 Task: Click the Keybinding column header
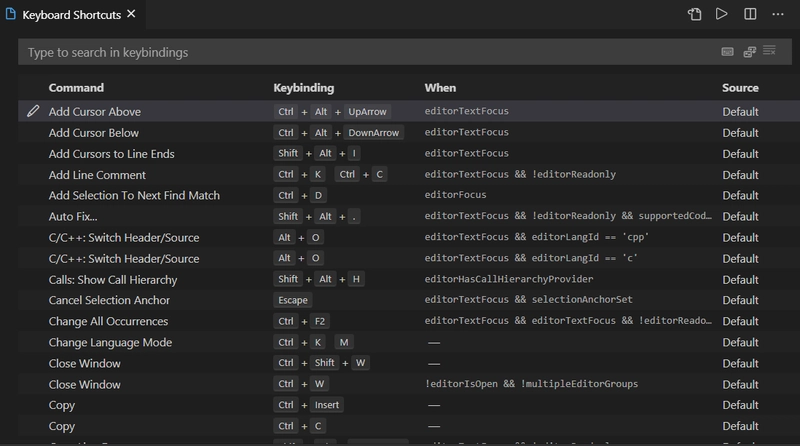pyautogui.click(x=304, y=88)
